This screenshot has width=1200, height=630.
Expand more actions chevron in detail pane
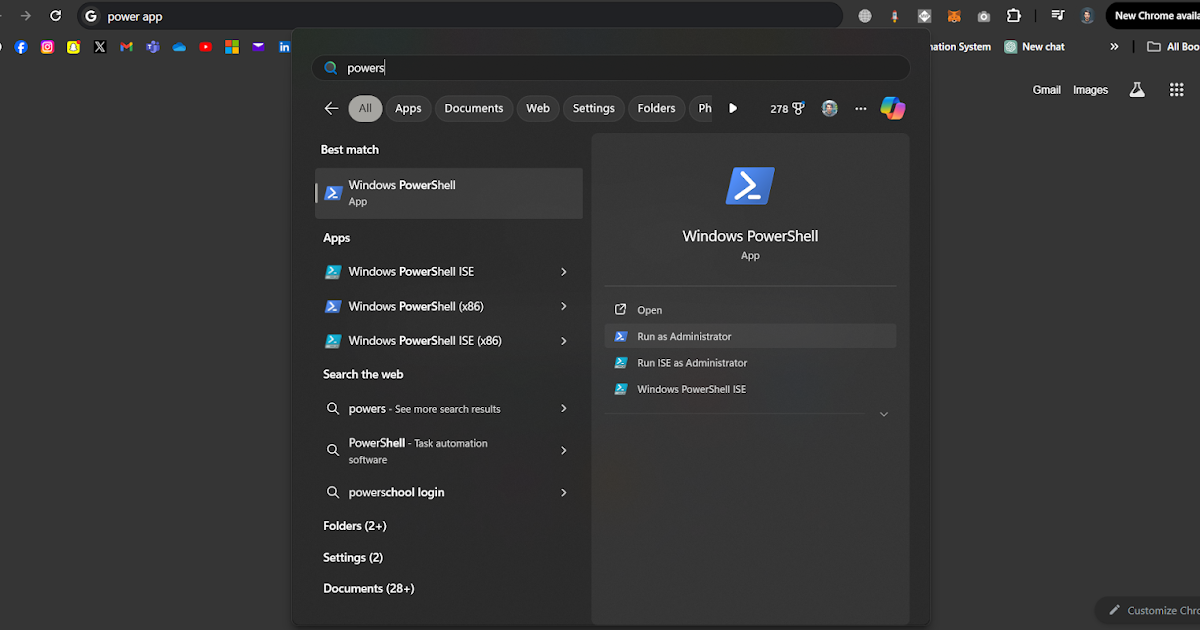884,414
